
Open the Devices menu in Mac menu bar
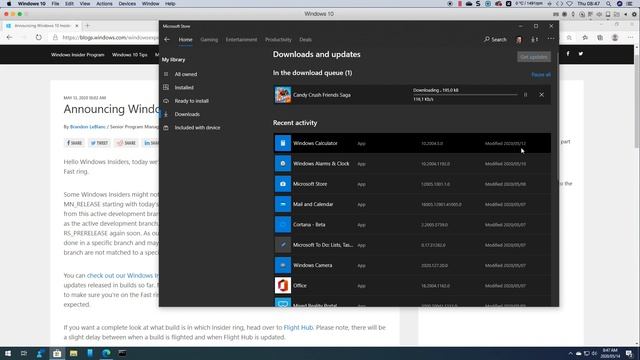tap(127, 4)
